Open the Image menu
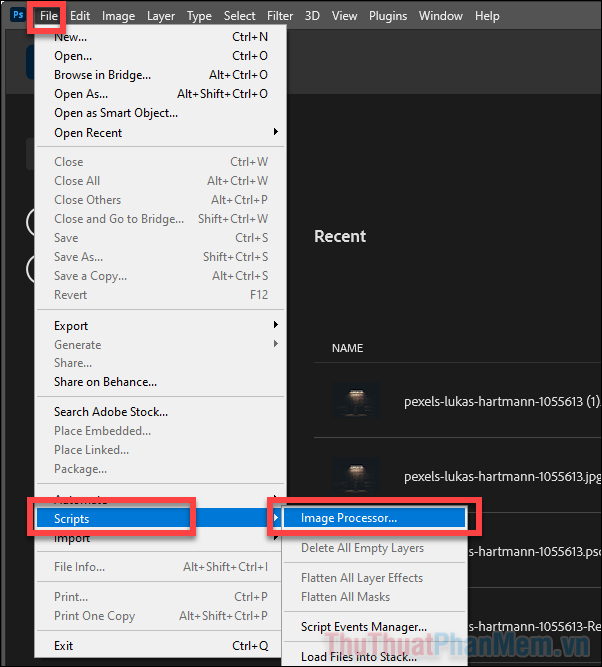The width and height of the screenshot is (602, 667). tap(118, 16)
